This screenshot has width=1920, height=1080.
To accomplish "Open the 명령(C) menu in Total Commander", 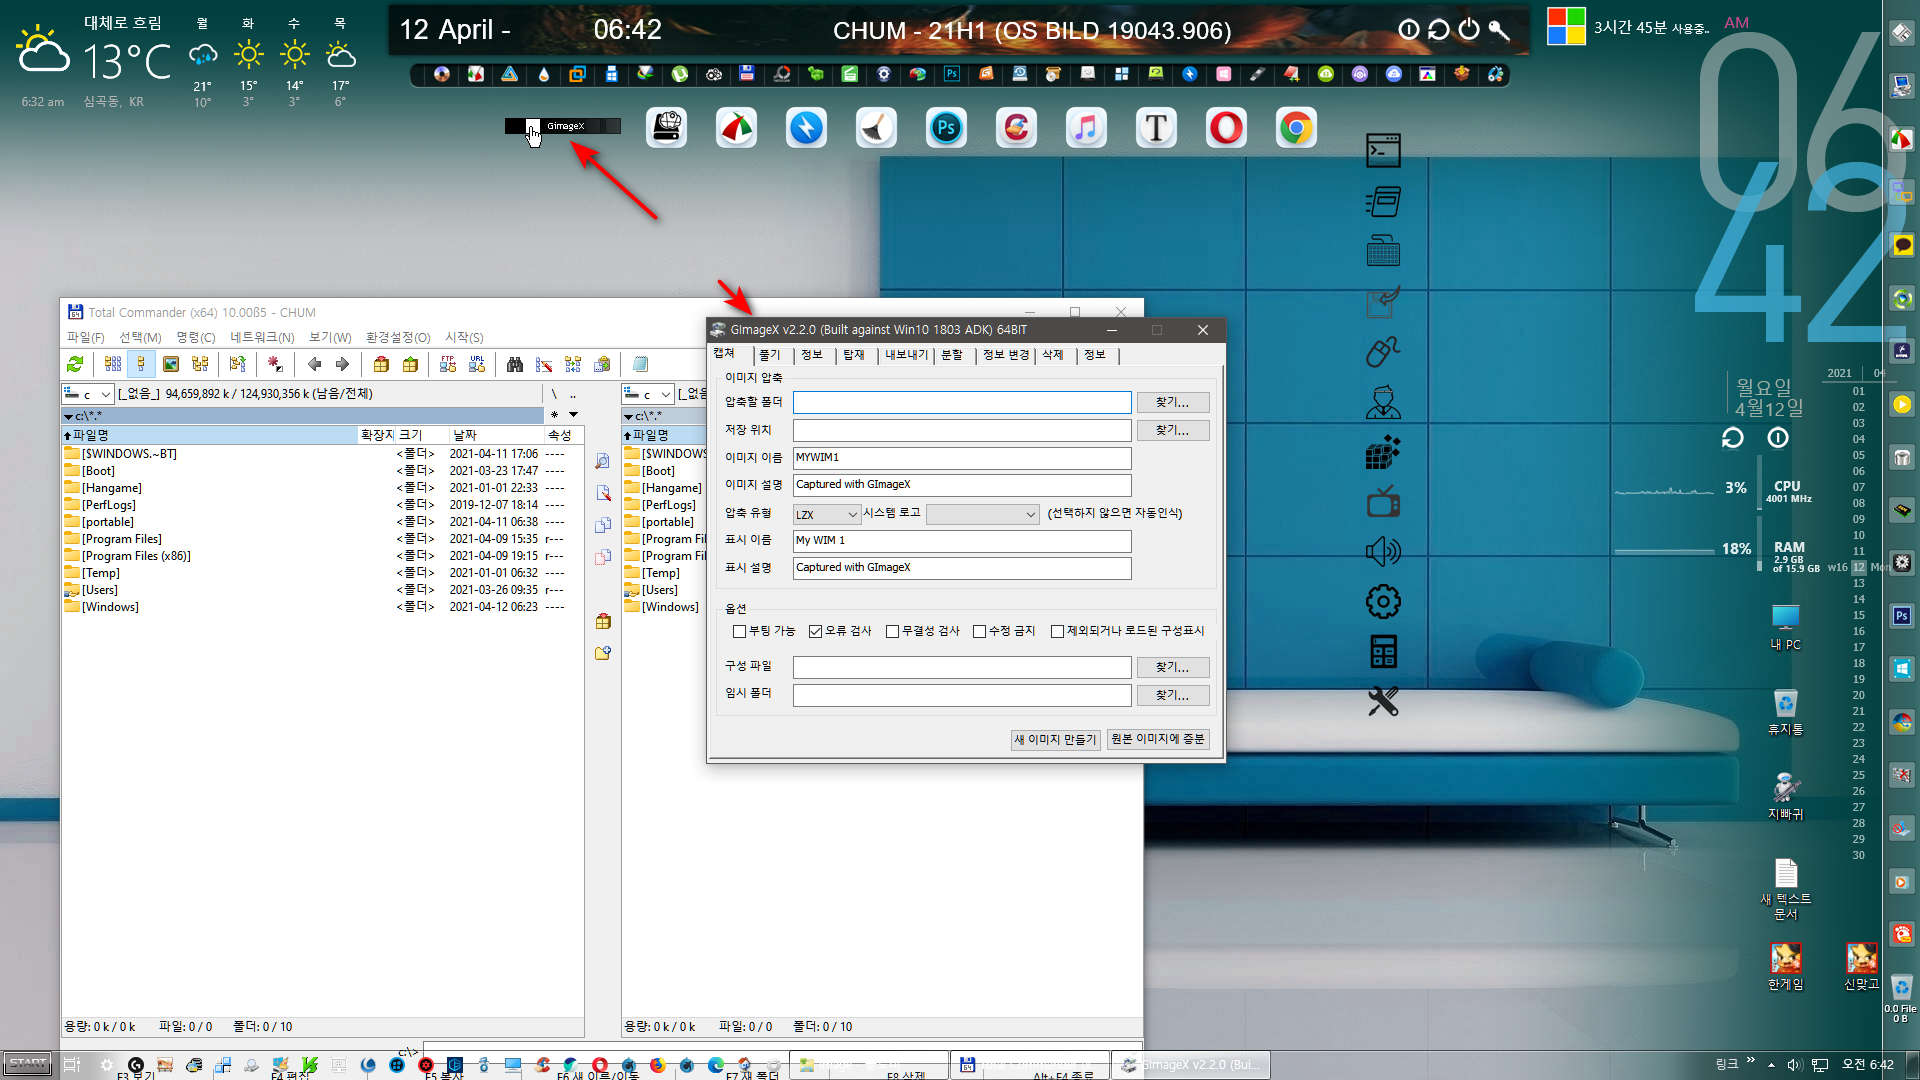I will coord(195,337).
